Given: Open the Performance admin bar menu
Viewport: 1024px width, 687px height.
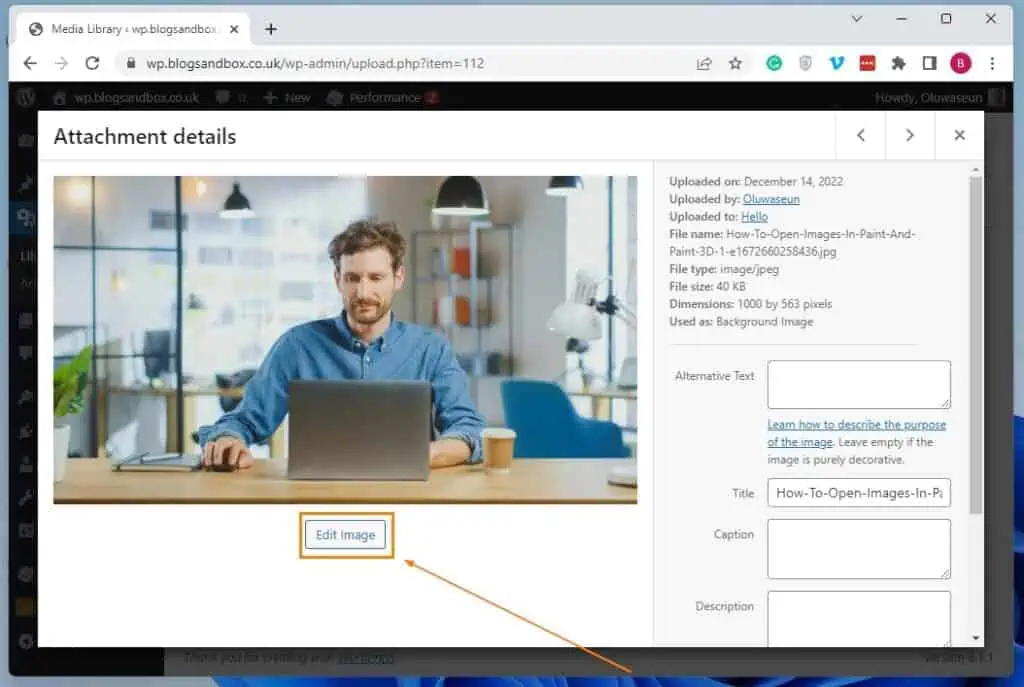Looking at the screenshot, I should coord(382,98).
